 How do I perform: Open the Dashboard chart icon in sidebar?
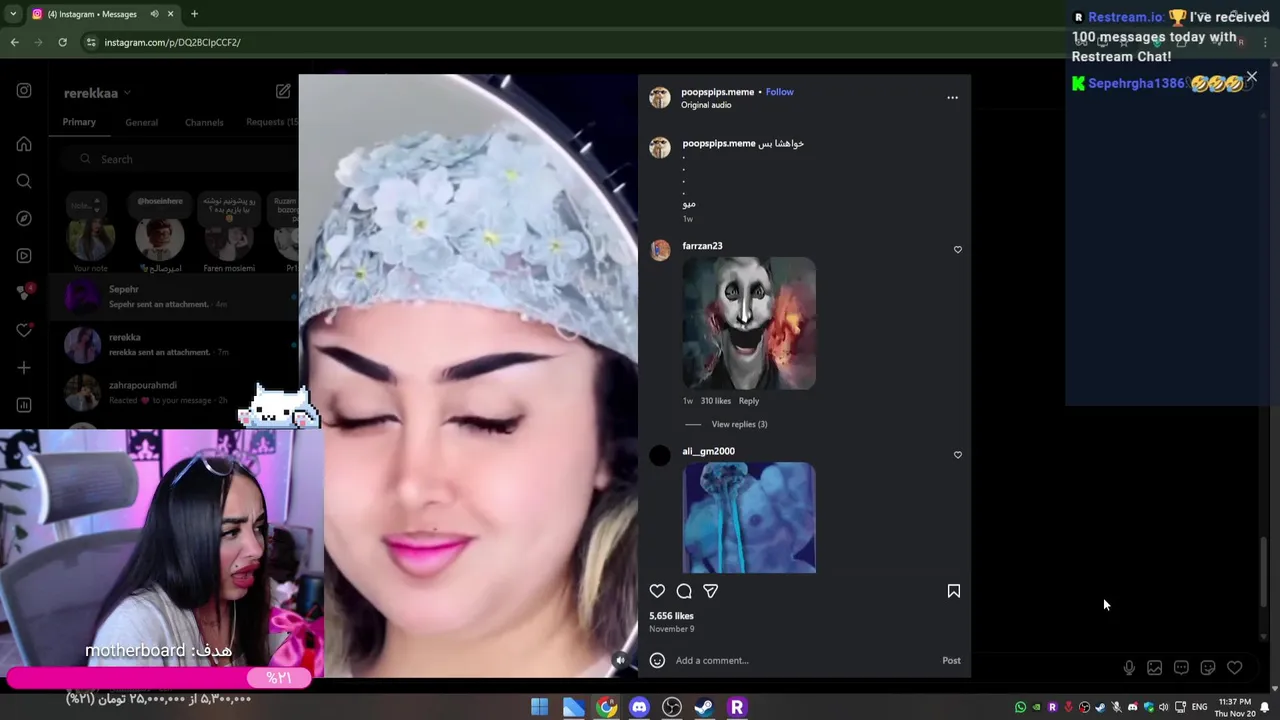point(24,405)
